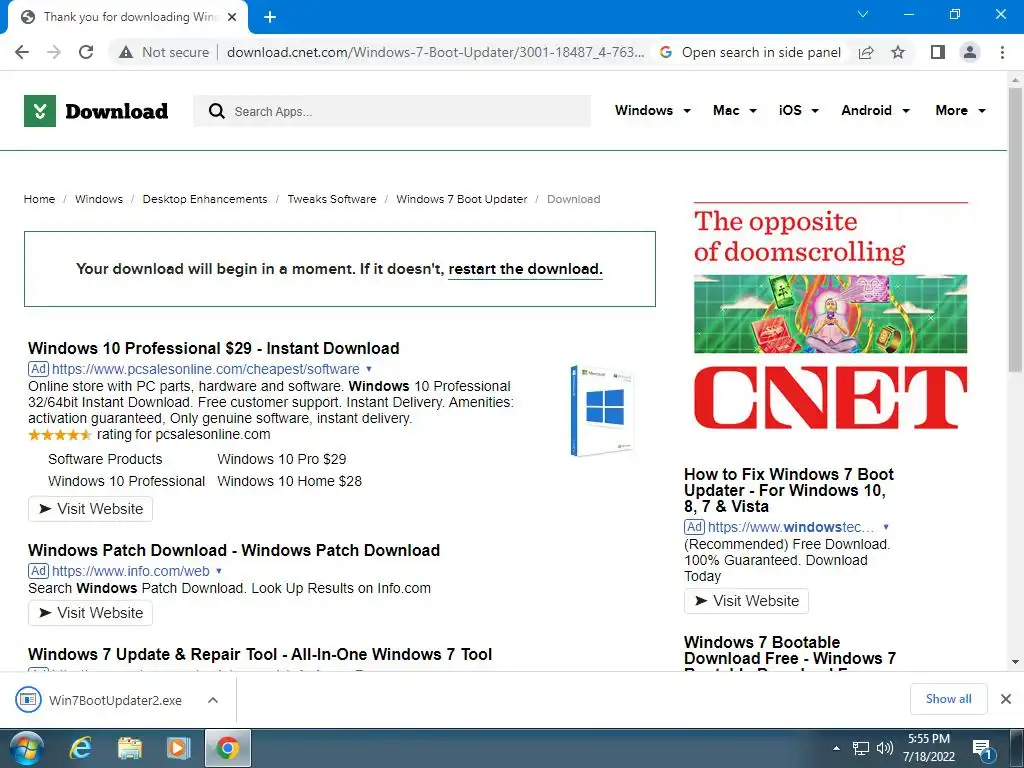This screenshot has height=768, width=1024.
Task: Expand the iOS nav dropdown
Action: pos(798,110)
